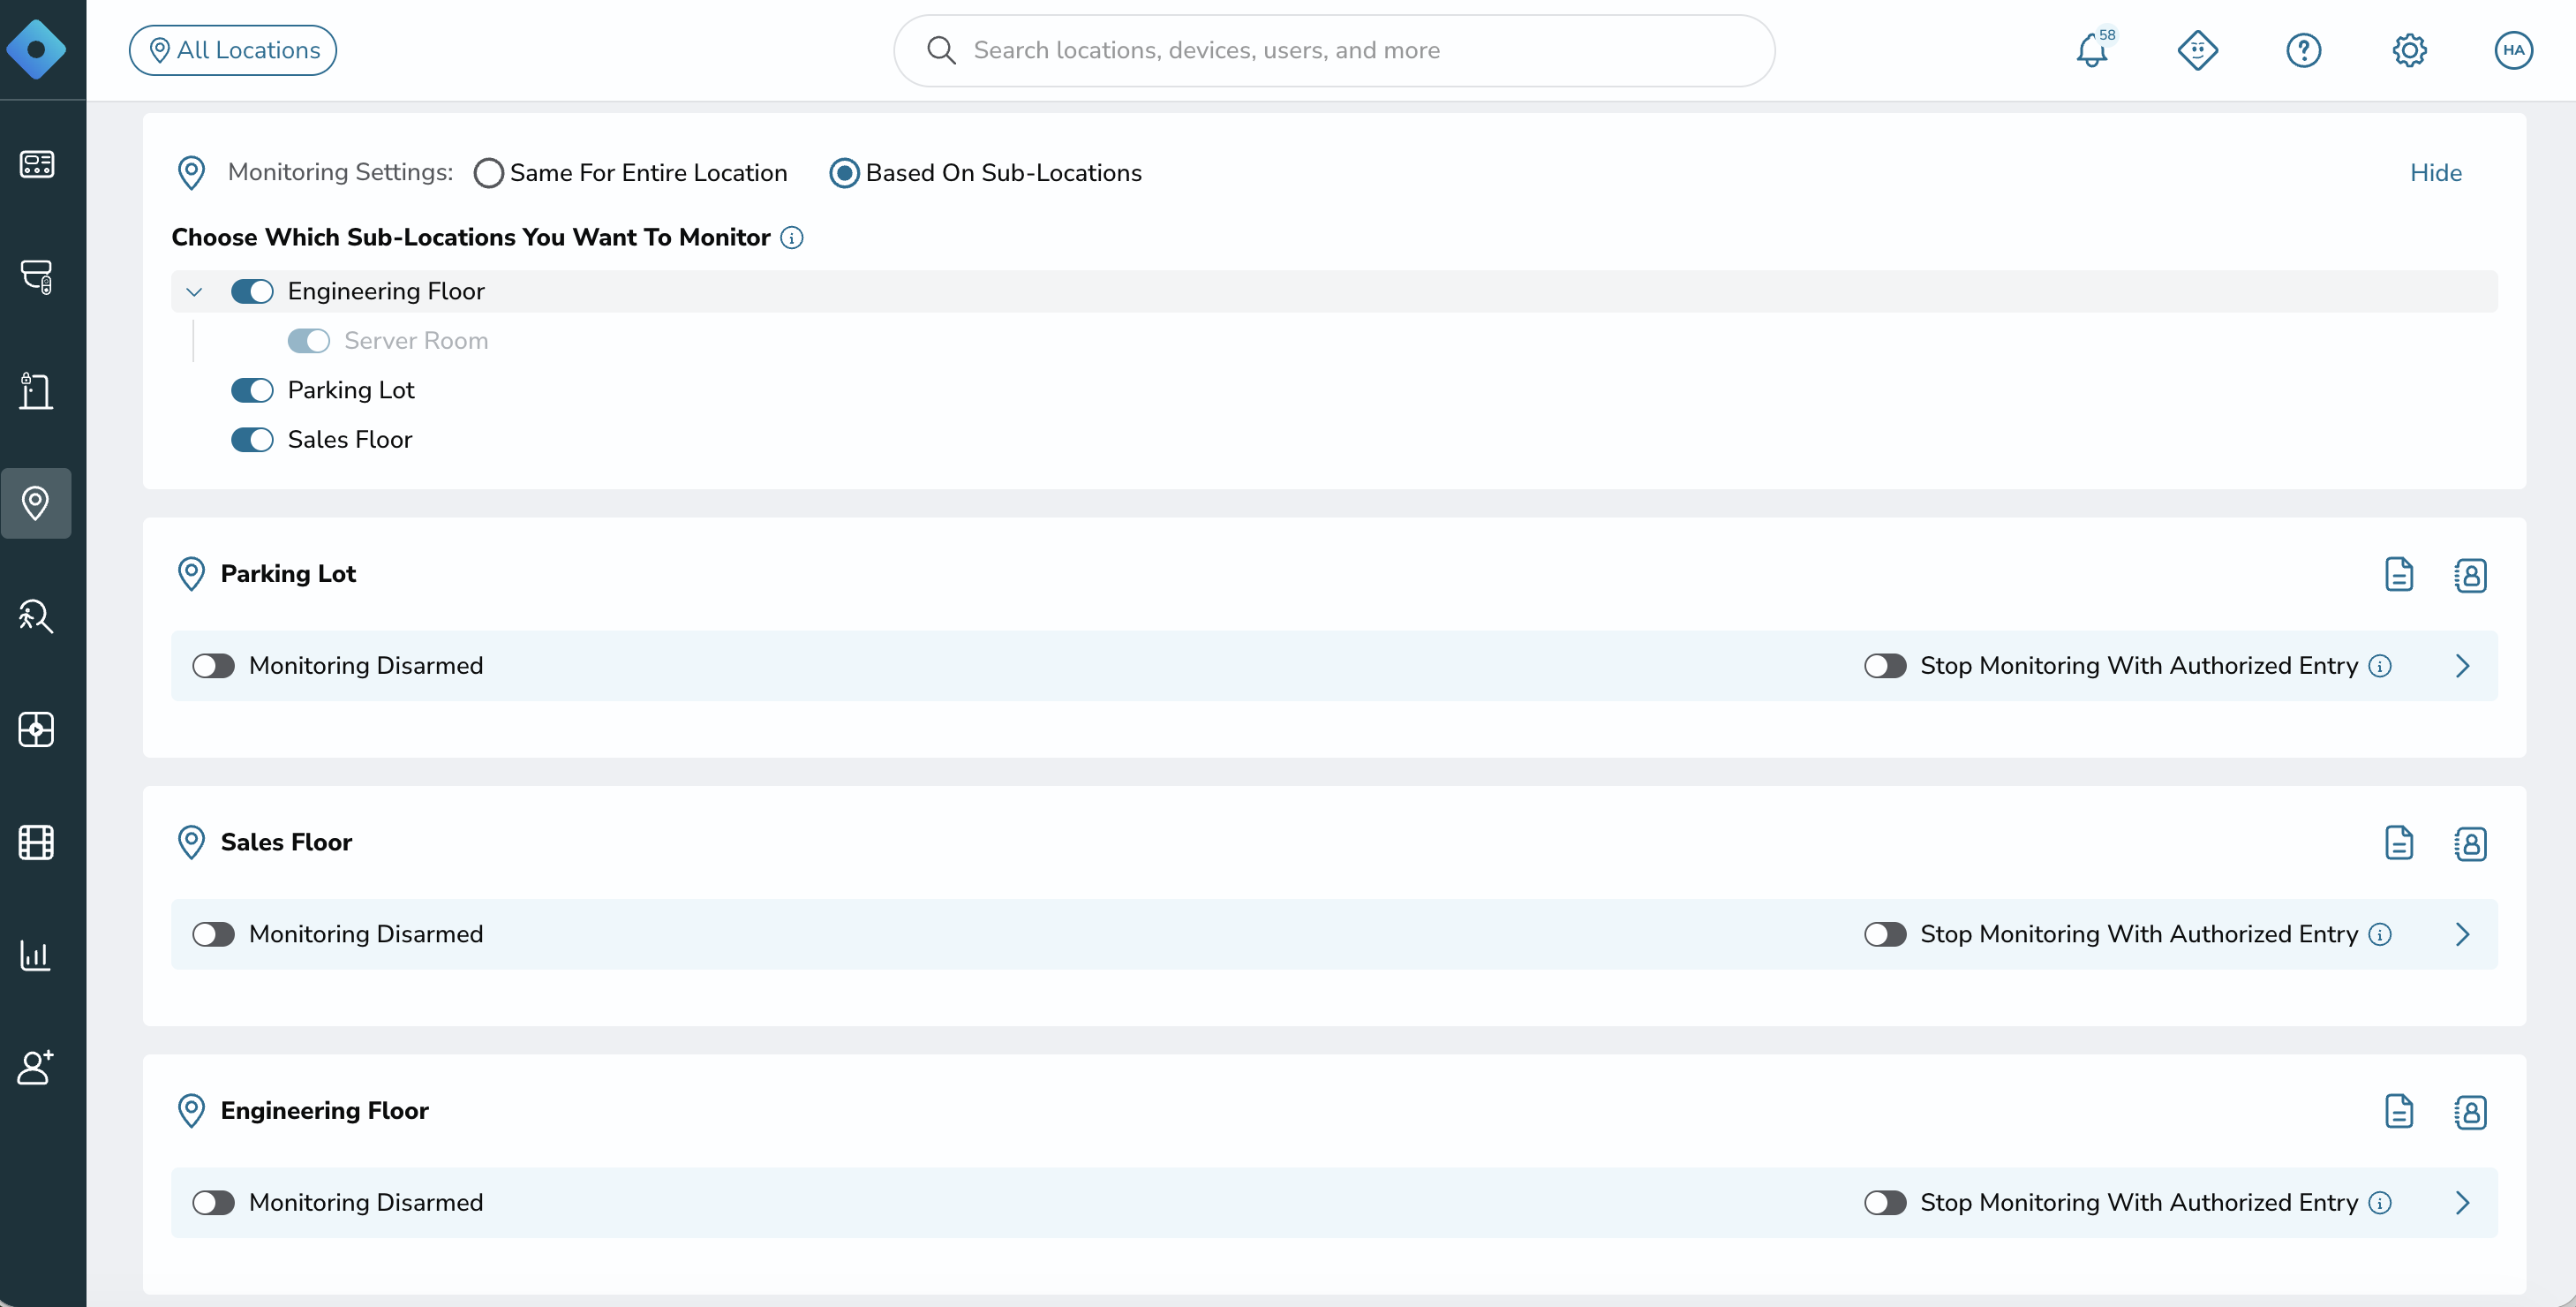Open the settings gear icon
This screenshot has height=1307, width=2576.
(2409, 50)
